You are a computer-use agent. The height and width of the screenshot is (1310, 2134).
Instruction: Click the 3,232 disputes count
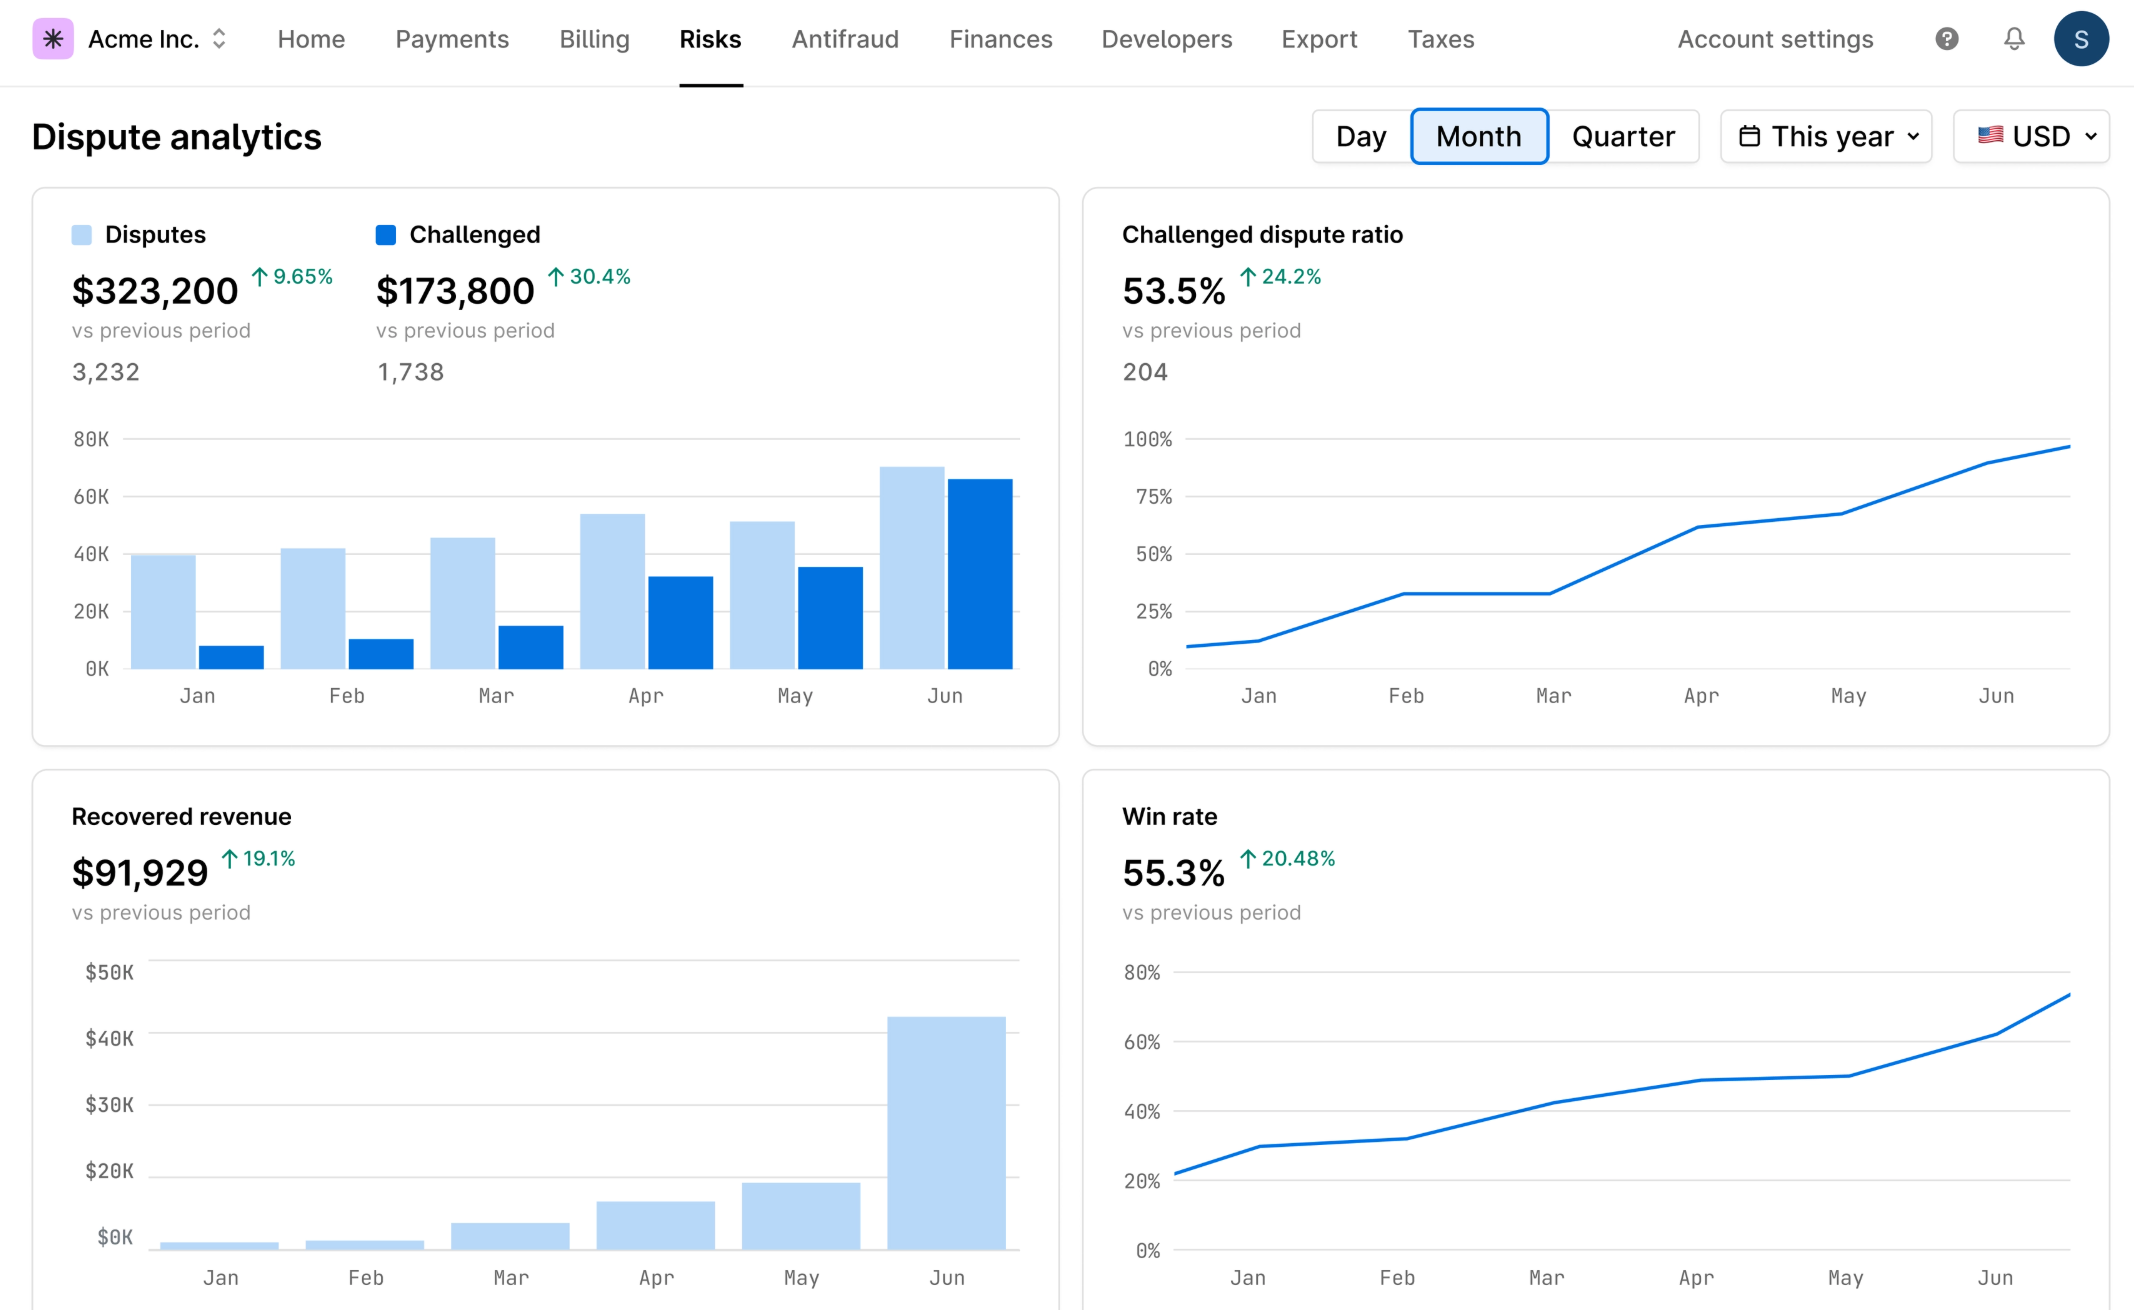point(106,372)
